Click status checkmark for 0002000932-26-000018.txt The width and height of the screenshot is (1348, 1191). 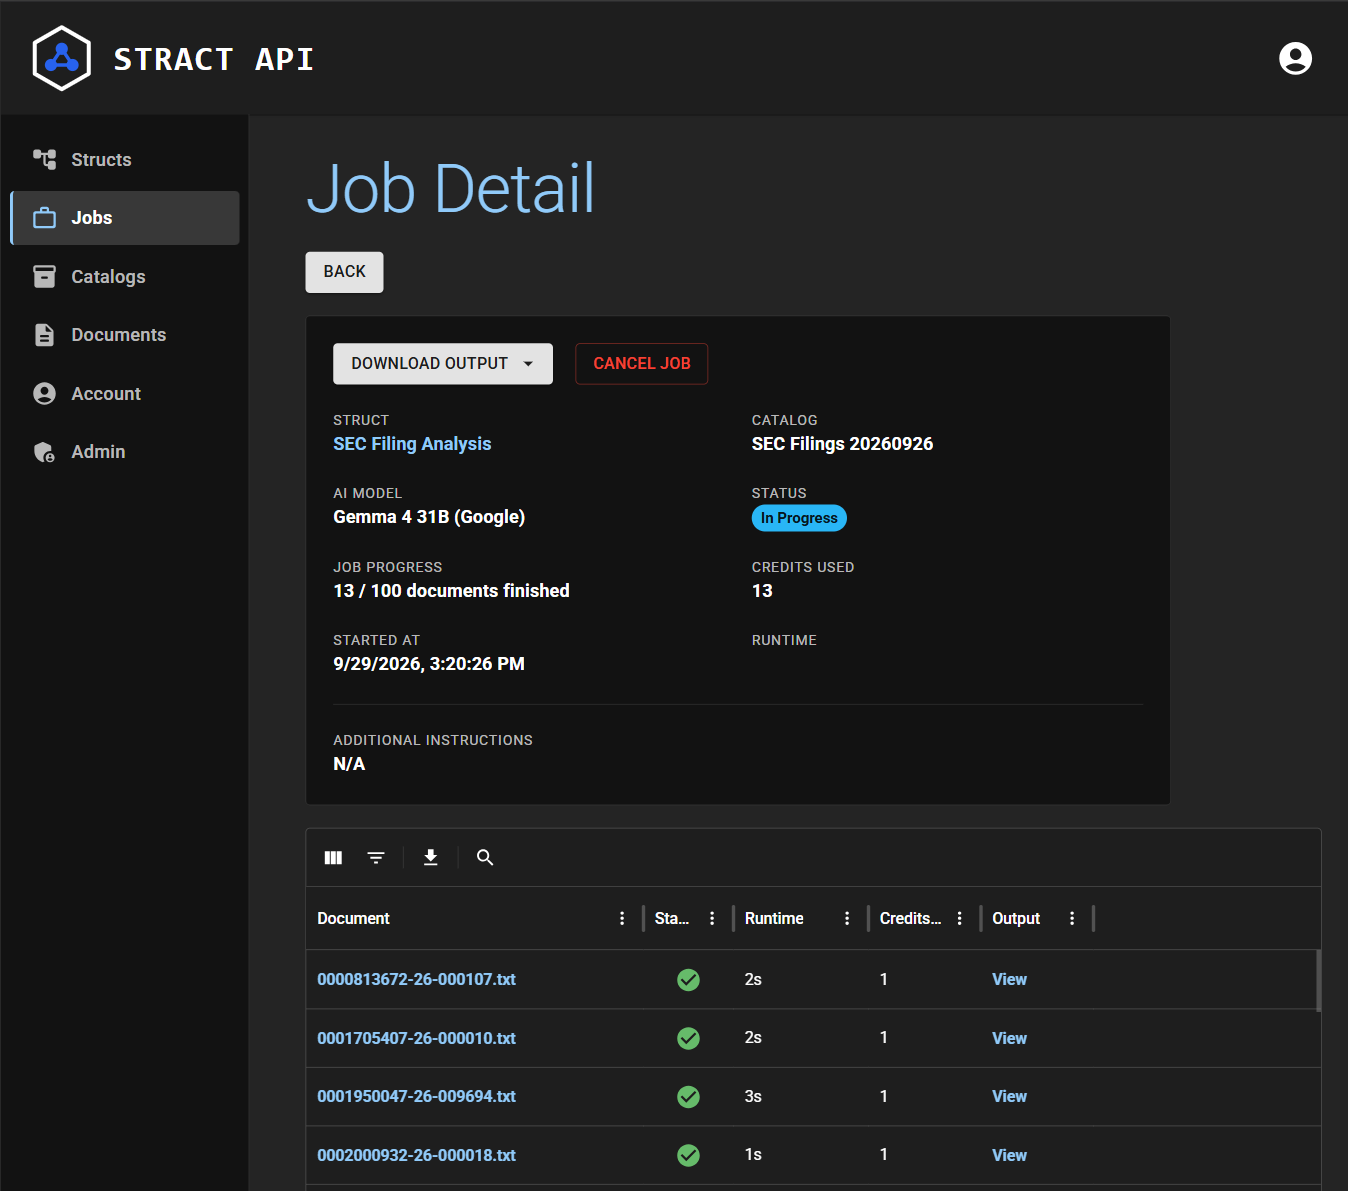pyautogui.click(x=688, y=1155)
